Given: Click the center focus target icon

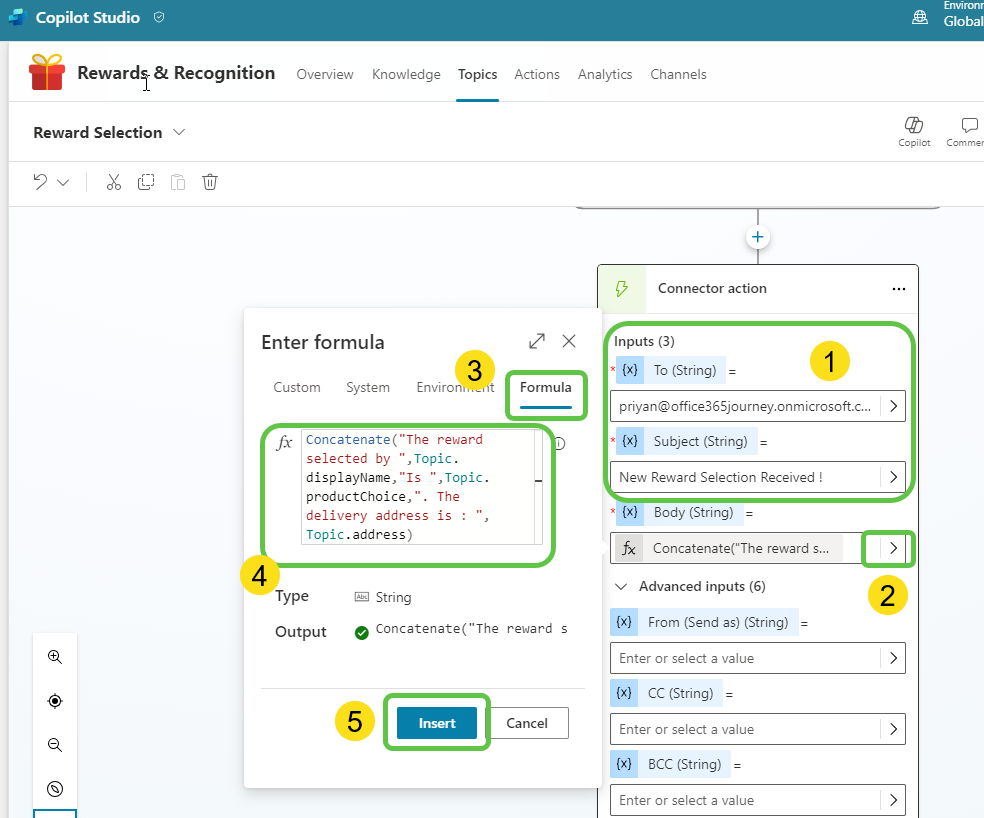Looking at the screenshot, I should [x=55, y=701].
